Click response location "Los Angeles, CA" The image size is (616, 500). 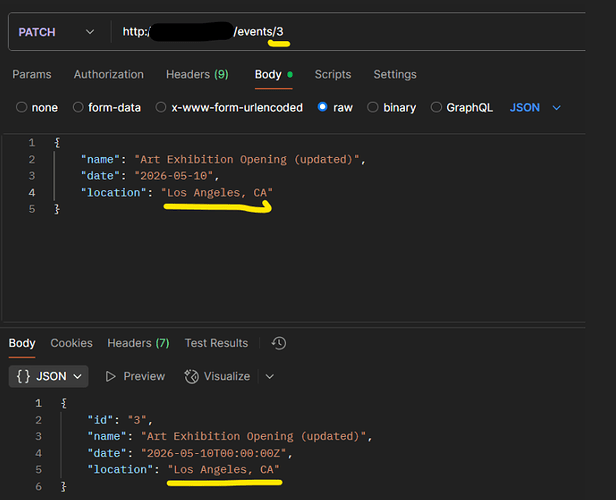point(224,470)
